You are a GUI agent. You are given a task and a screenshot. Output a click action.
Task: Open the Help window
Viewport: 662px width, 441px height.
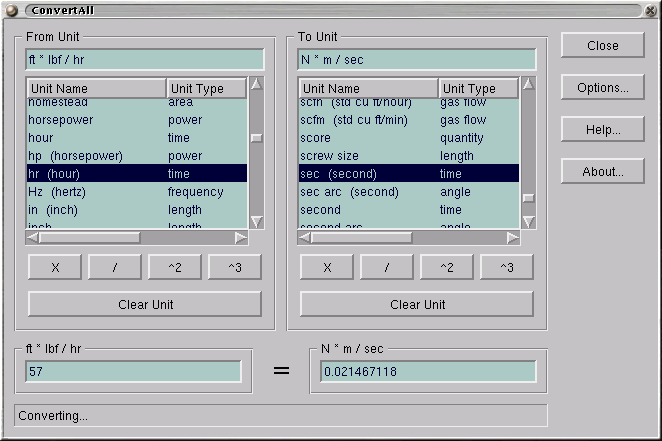[602, 129]
